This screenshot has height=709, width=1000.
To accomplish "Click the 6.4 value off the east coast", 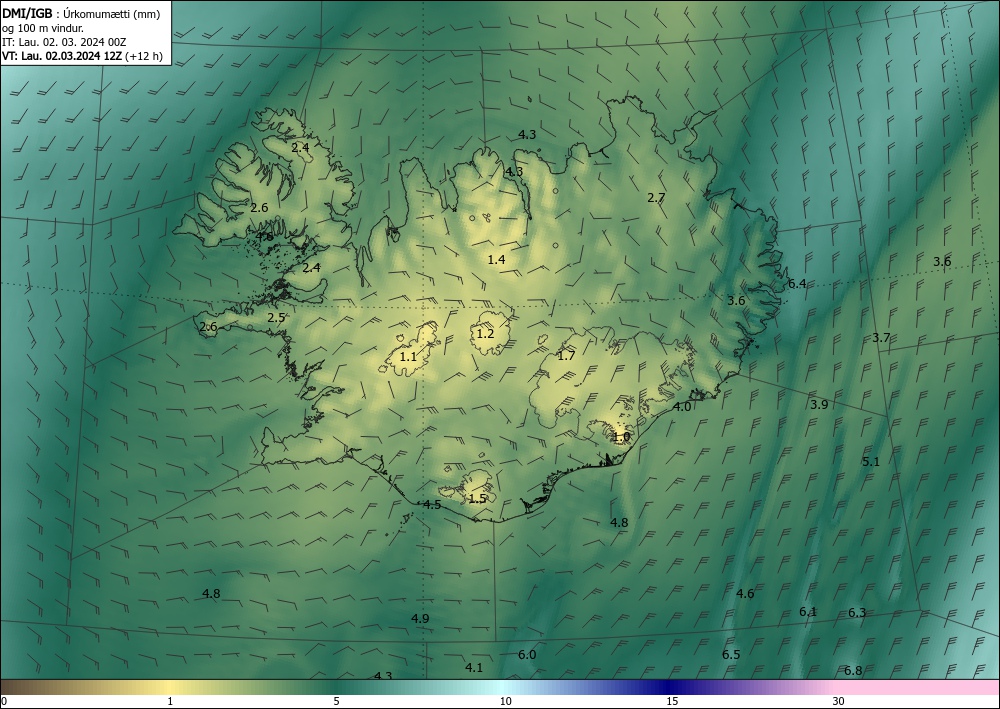I will click(x=797, y=284).
